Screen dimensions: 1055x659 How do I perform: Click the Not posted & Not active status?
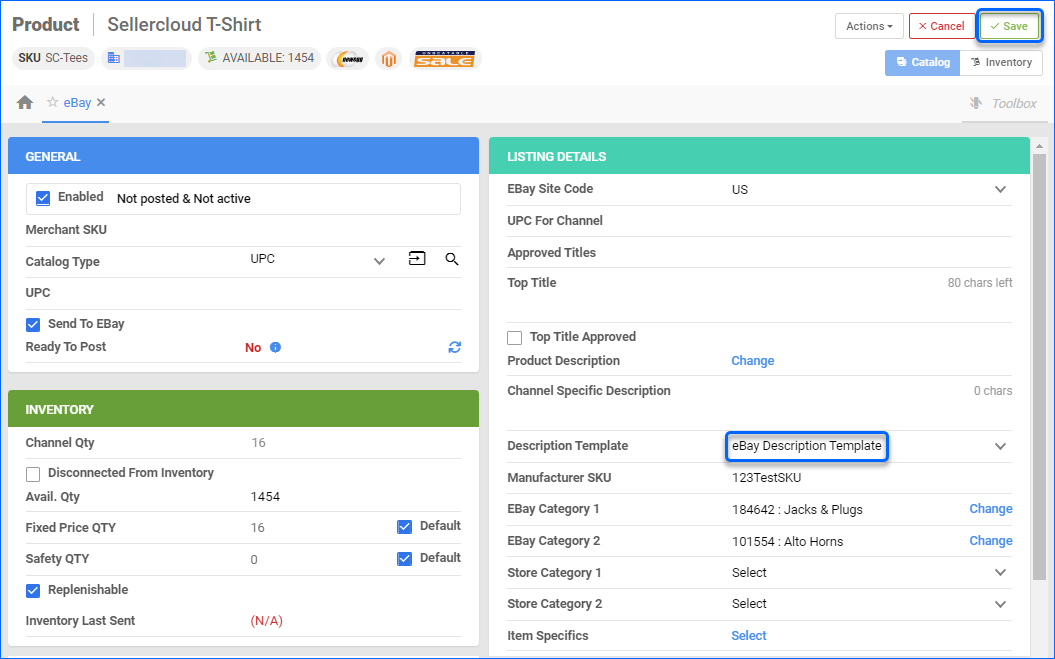[184, 199]
